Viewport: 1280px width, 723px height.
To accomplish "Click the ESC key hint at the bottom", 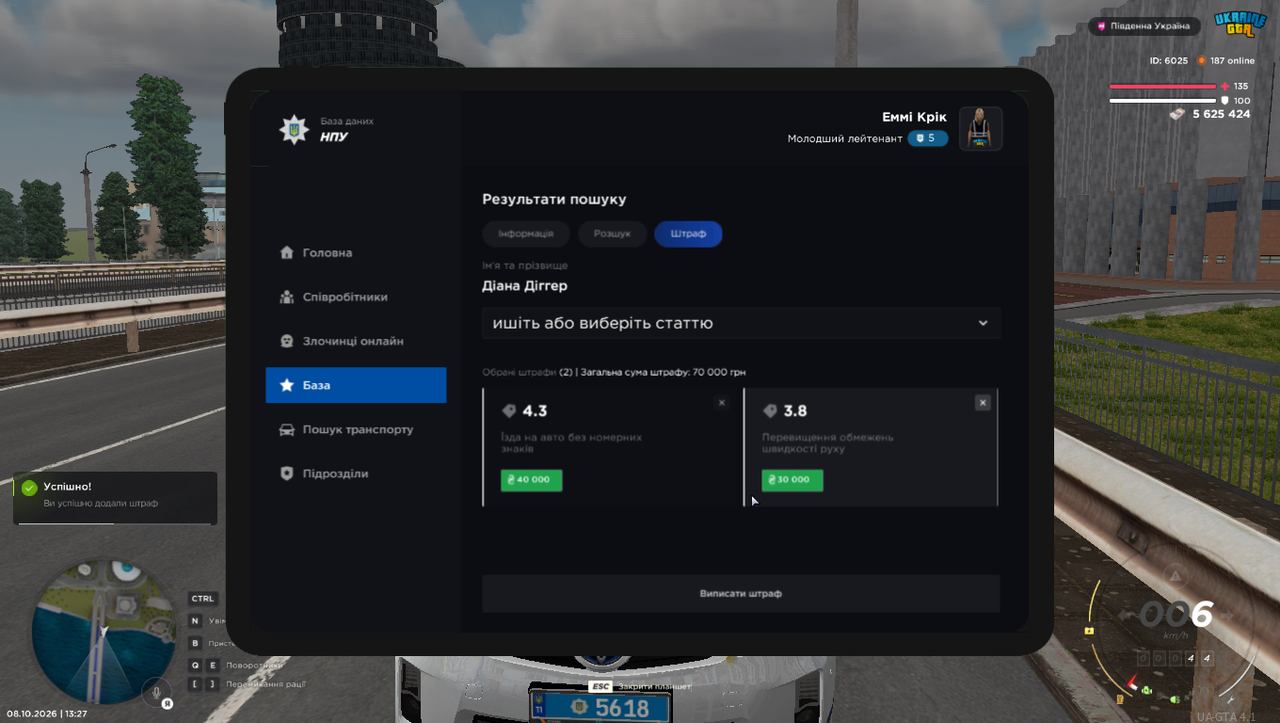I will pos(600,687).
